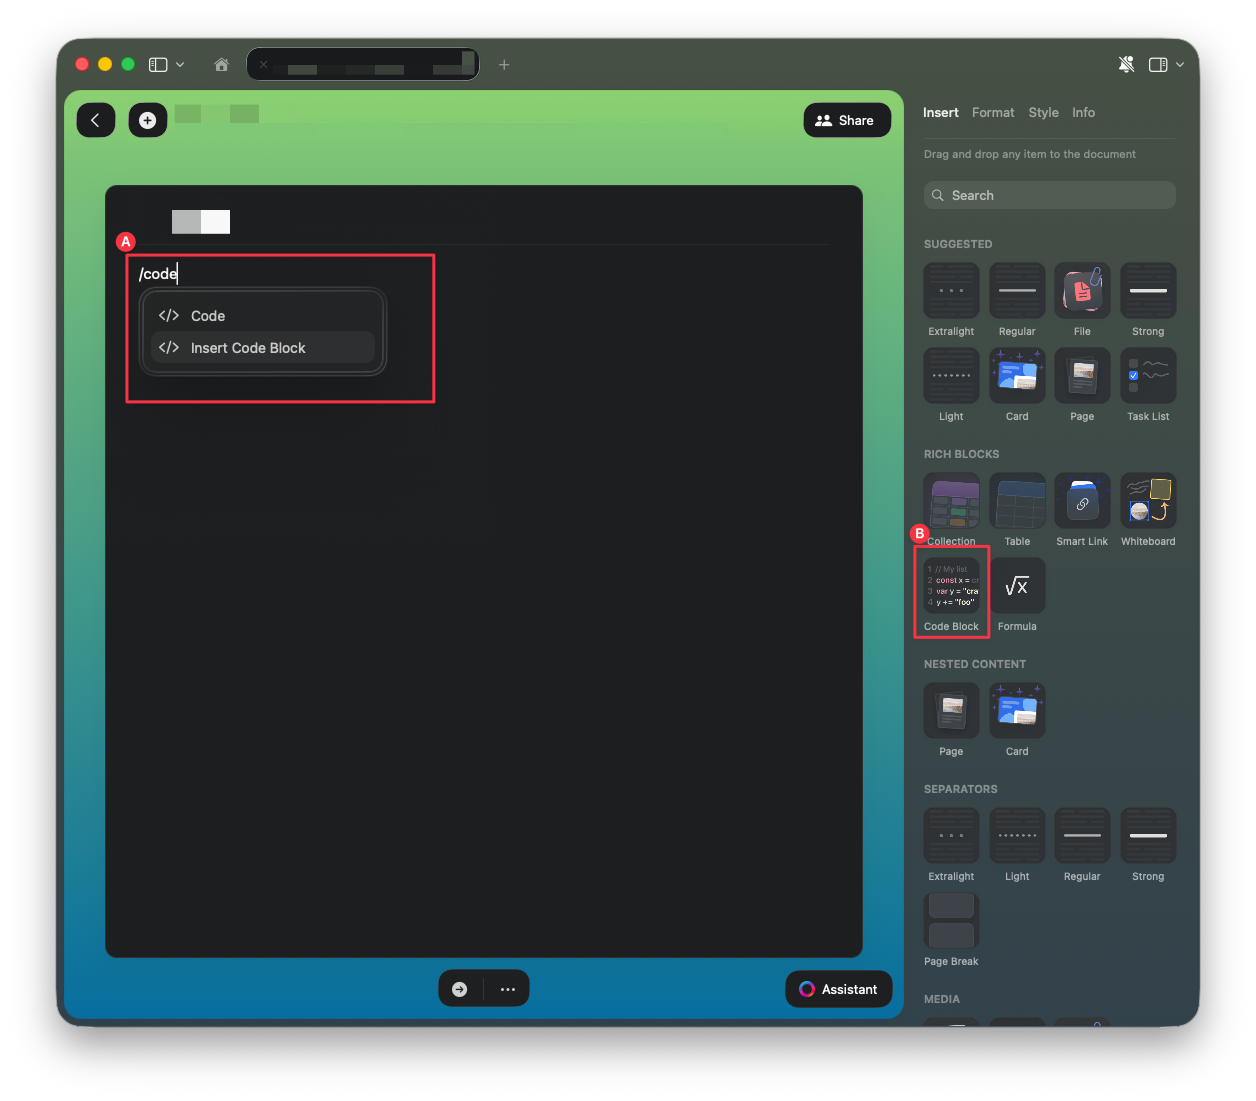Add a Whiteboard to the document
Screen dimensions: 1256x1101
coord(1147,500)
